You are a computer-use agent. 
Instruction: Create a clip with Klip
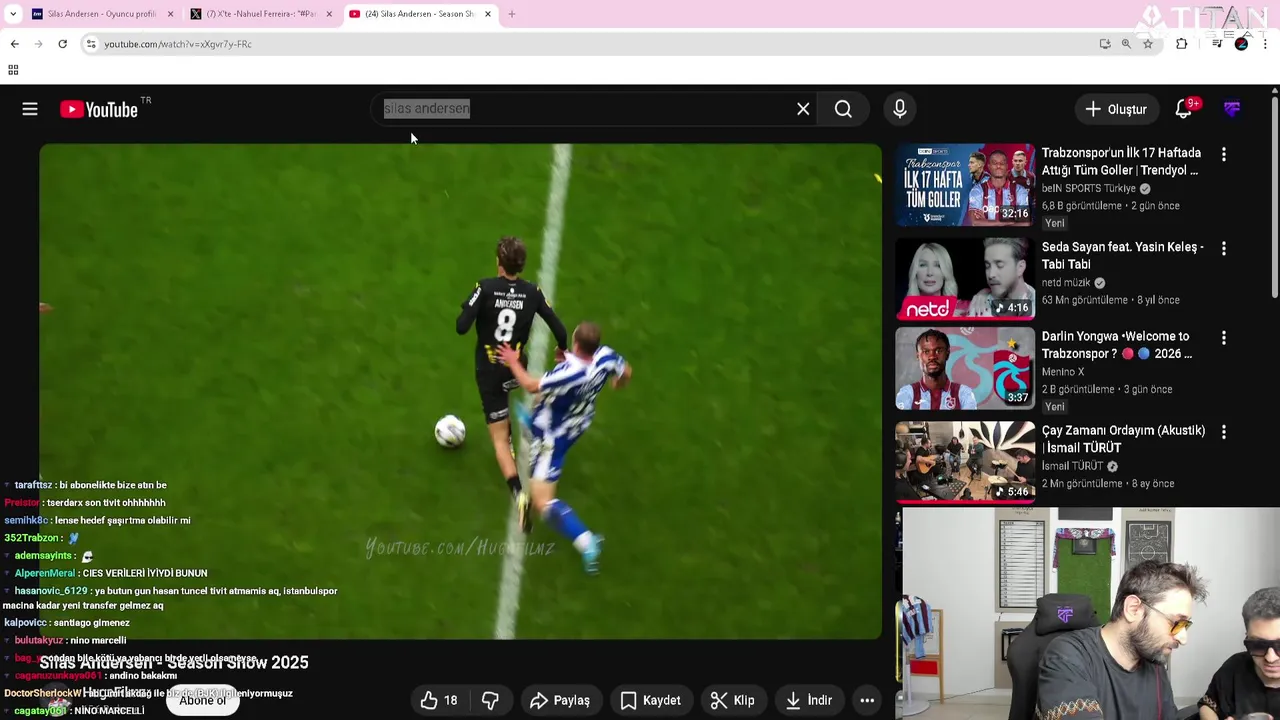tap(733, 701)
